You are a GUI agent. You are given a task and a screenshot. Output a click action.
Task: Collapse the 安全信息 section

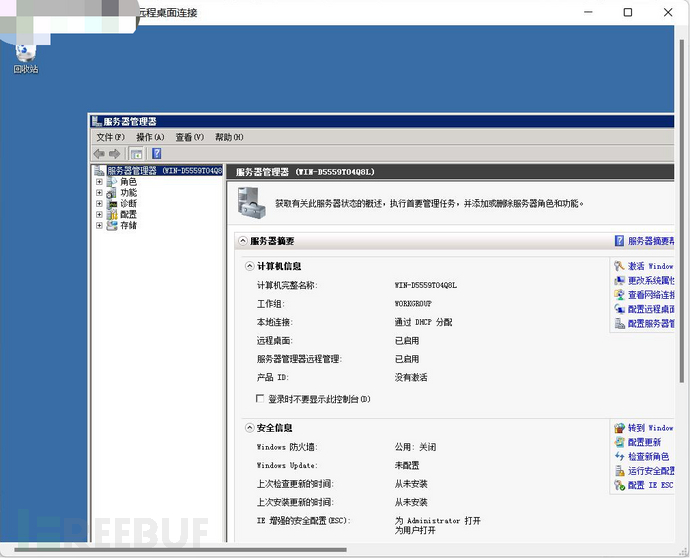click(250, 428)
